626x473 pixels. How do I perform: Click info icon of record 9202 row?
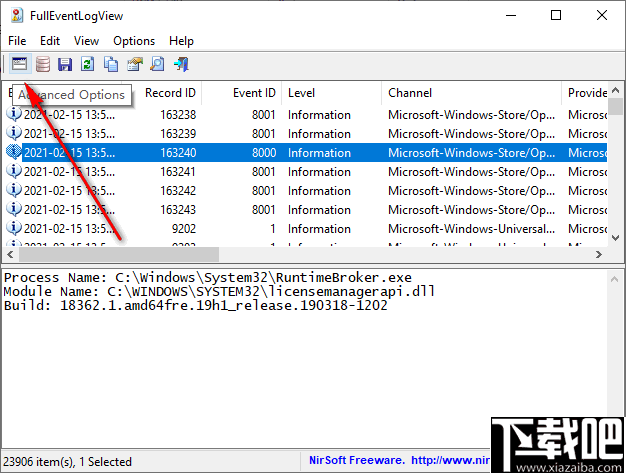(14, 228)
